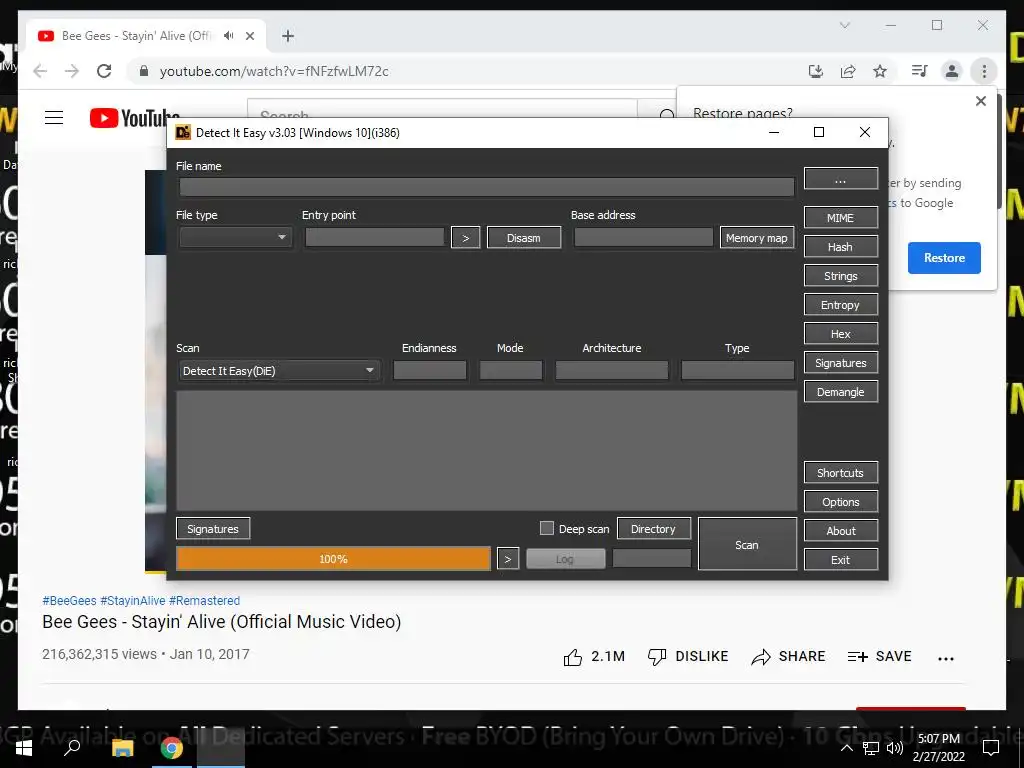Screen dimensions: 1024x768
Task: Click the Directory scan button
Action: click(653, 529)
